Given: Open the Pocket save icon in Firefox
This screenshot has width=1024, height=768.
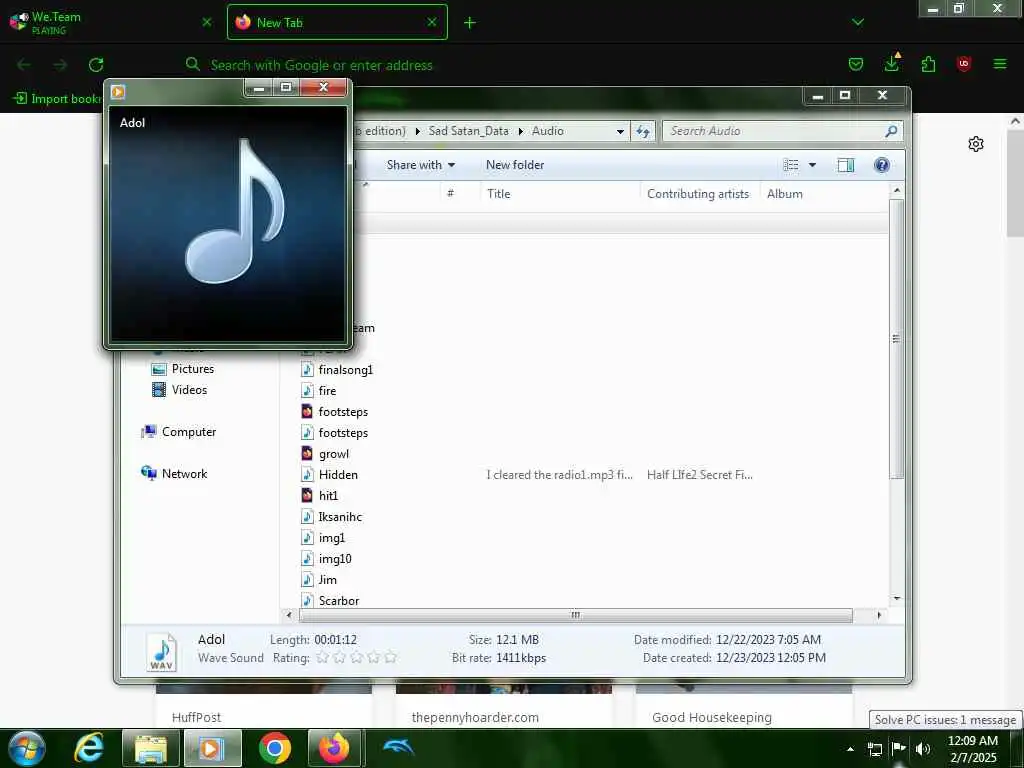Looking at the screenshot, I should [x=856, y=64].
